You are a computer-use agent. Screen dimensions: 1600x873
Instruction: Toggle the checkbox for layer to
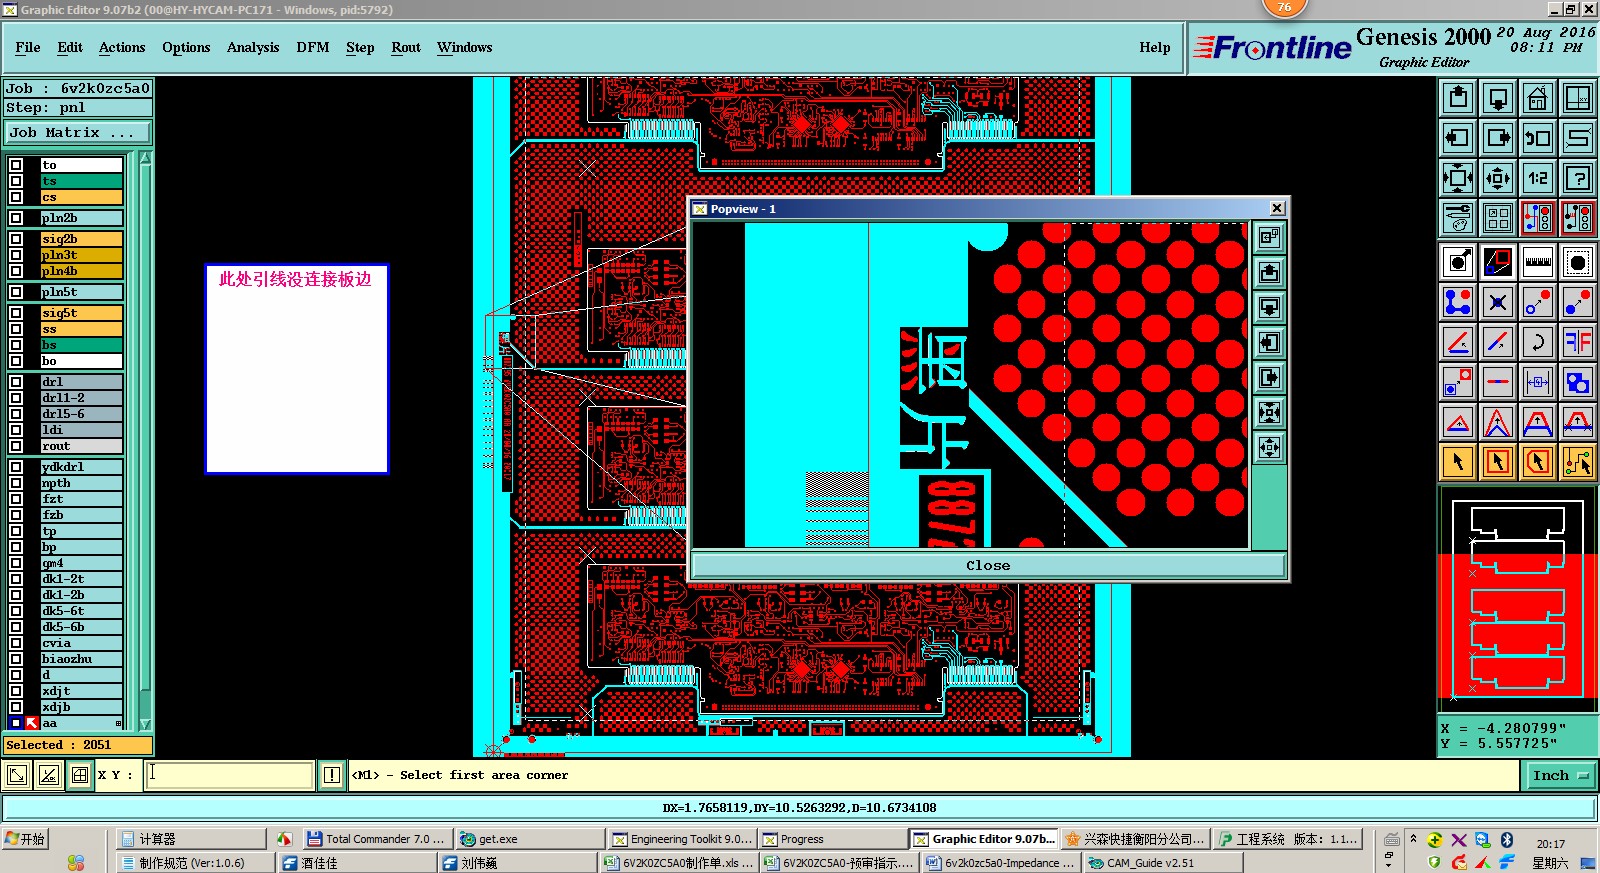pos(16,165)
